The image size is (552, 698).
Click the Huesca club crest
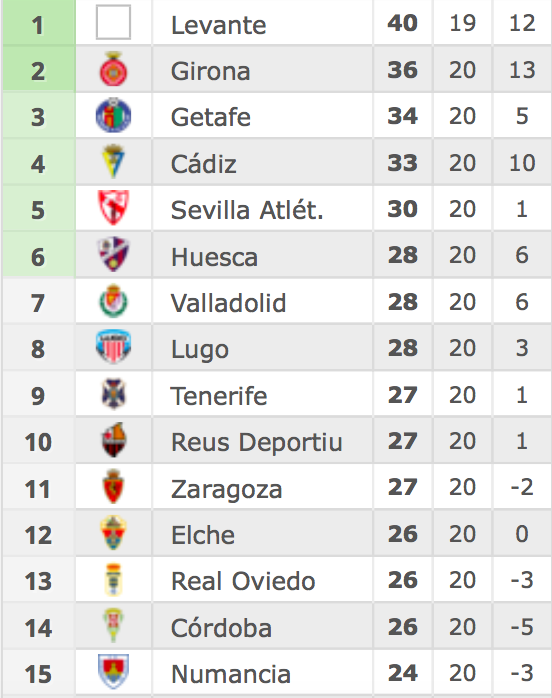coord(114,254)
